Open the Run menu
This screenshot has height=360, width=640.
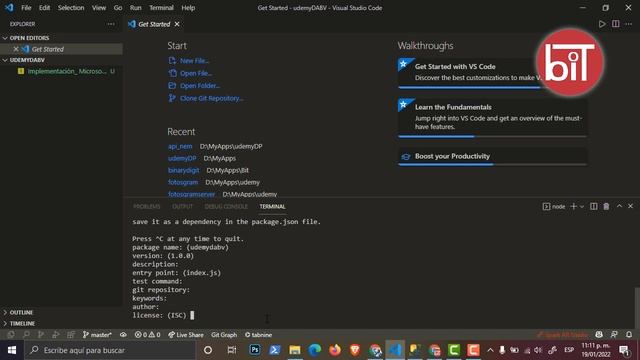click(136, 8)
